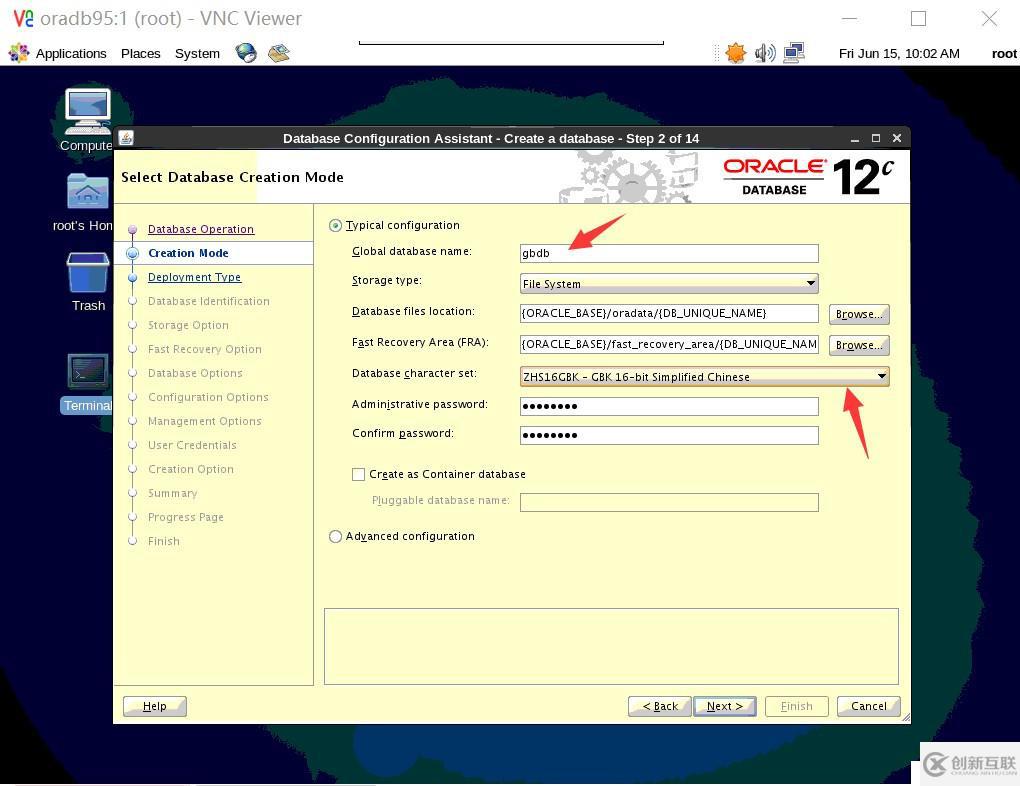Go to Database Operation step
Viewport: 1020px width, 786px height.
201,229
